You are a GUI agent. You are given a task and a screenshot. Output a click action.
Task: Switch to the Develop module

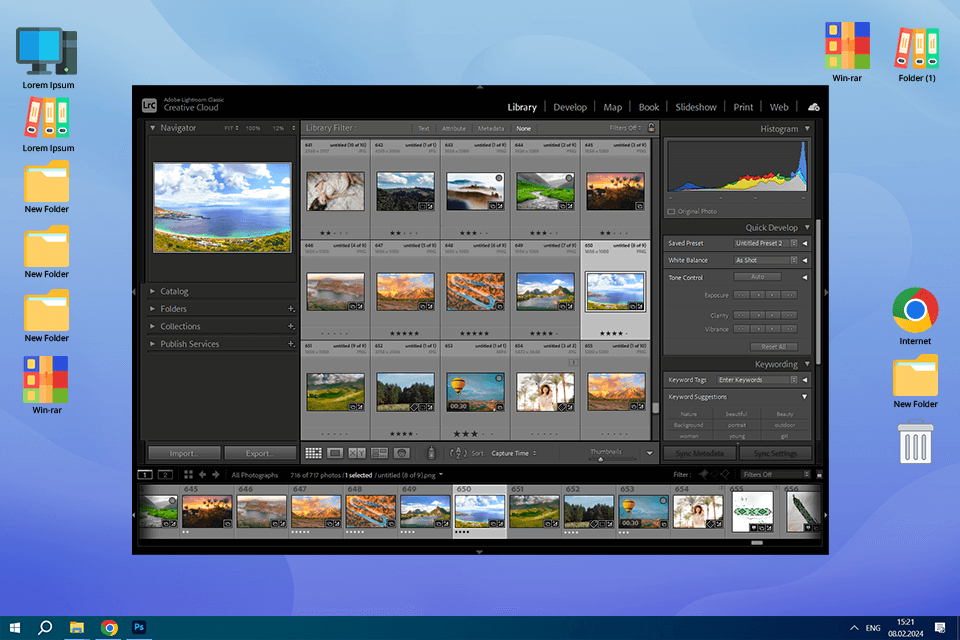[x=570, y=107]
